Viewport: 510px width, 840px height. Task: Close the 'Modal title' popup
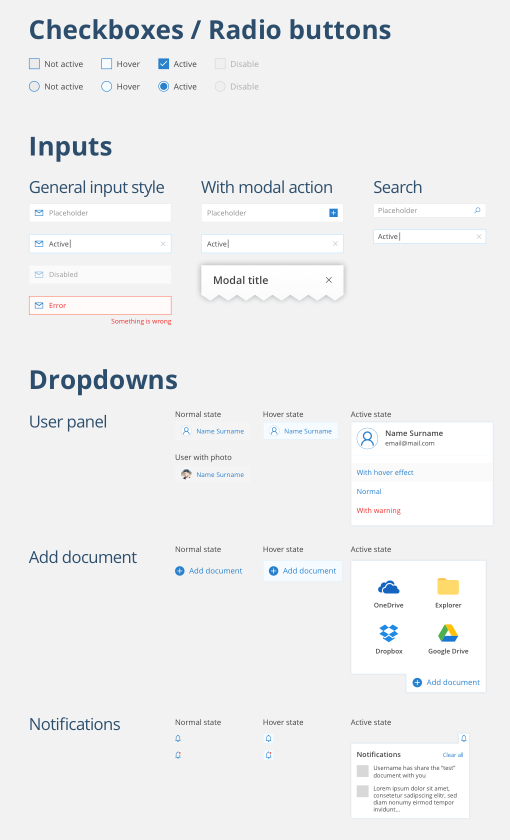pyautogui.click(x=329, y=280)
